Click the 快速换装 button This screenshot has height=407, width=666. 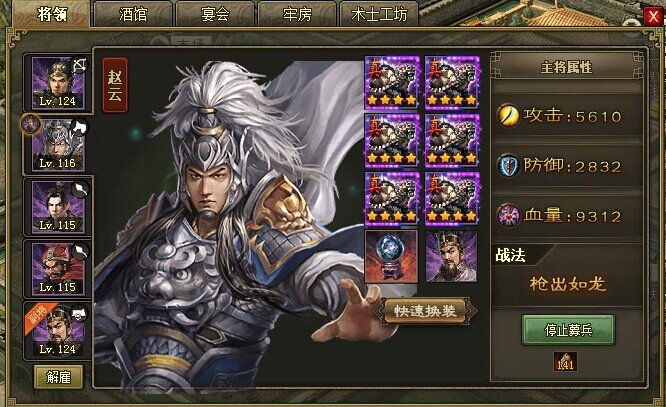pos(425,311)
